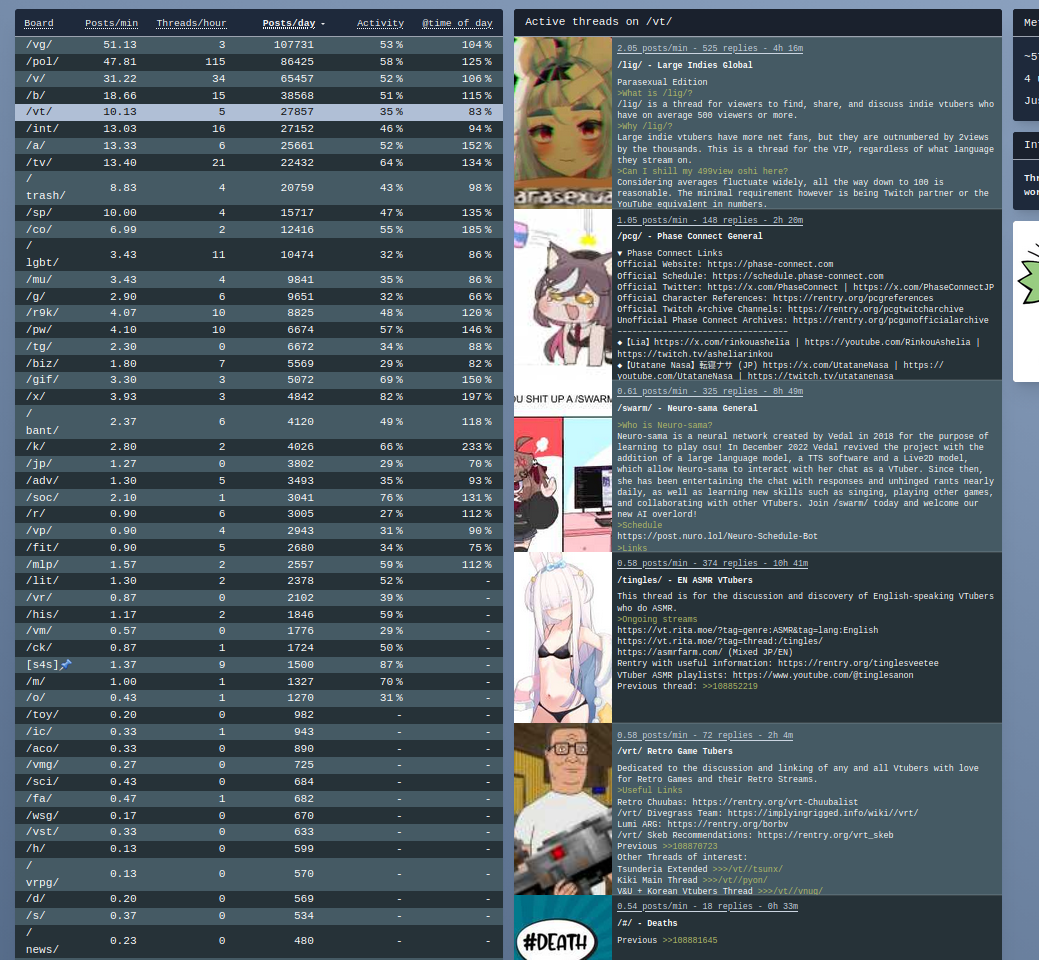Click the '/tingles/ - EN ASMR VTubers' title
The height and width of the screenshot is (960, 1039).
click(x=684, y=580)
